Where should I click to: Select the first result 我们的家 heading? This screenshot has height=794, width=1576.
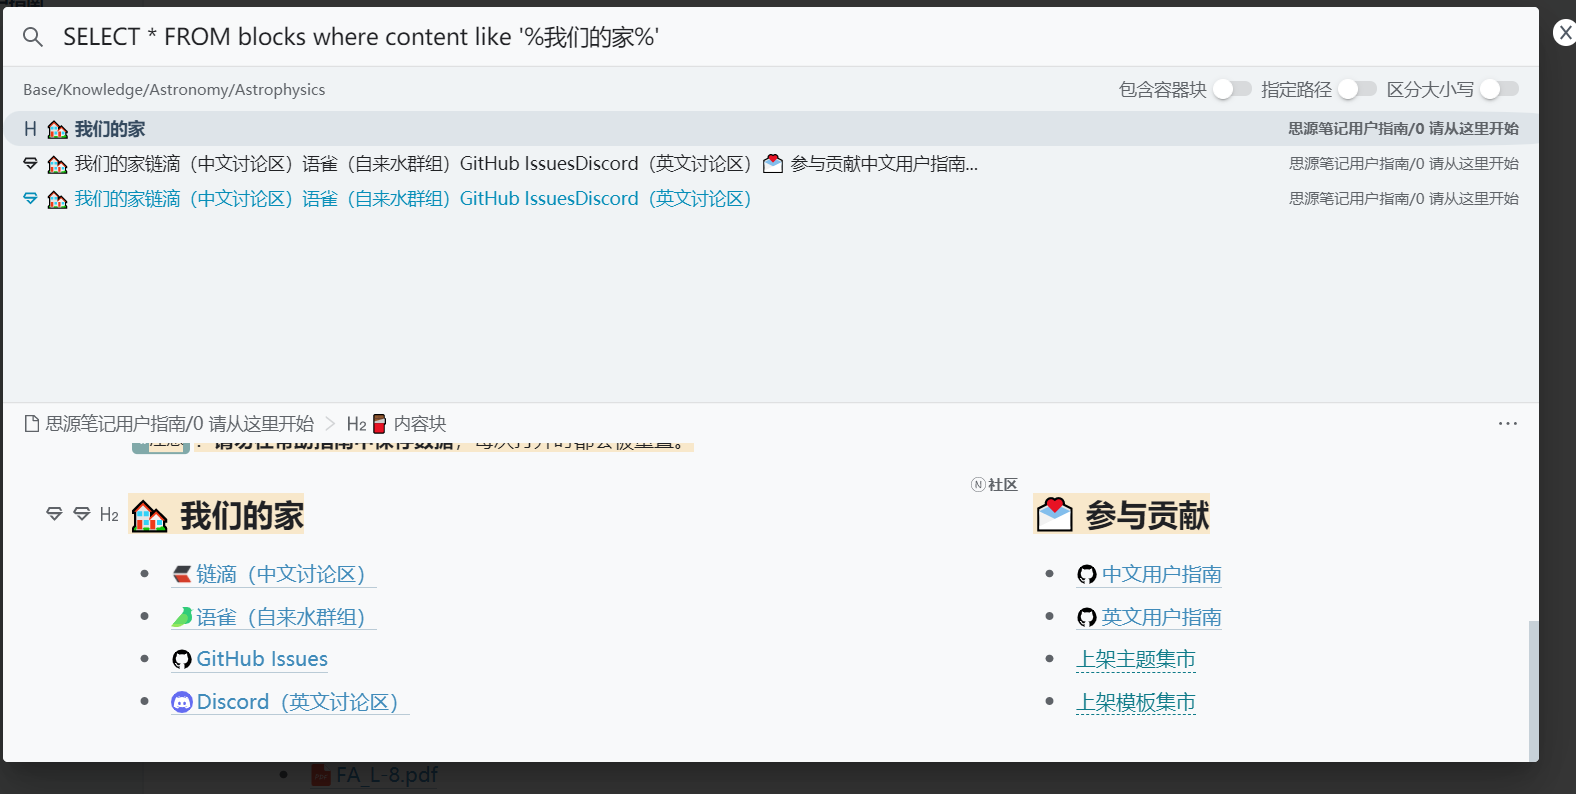pyautogui.click(x=771, y=129)
